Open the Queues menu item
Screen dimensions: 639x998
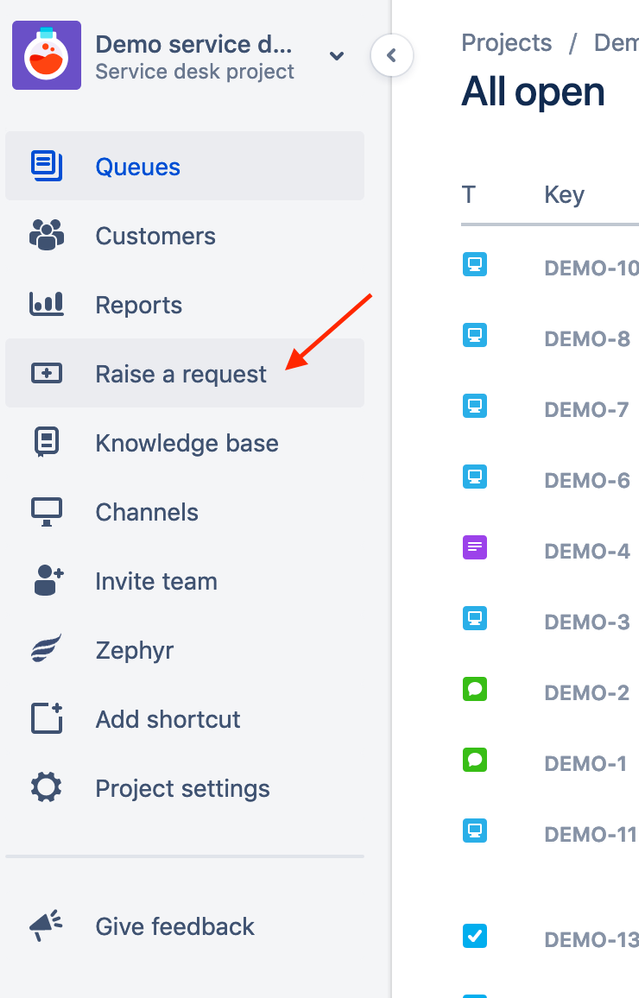[x=185, y=166]
